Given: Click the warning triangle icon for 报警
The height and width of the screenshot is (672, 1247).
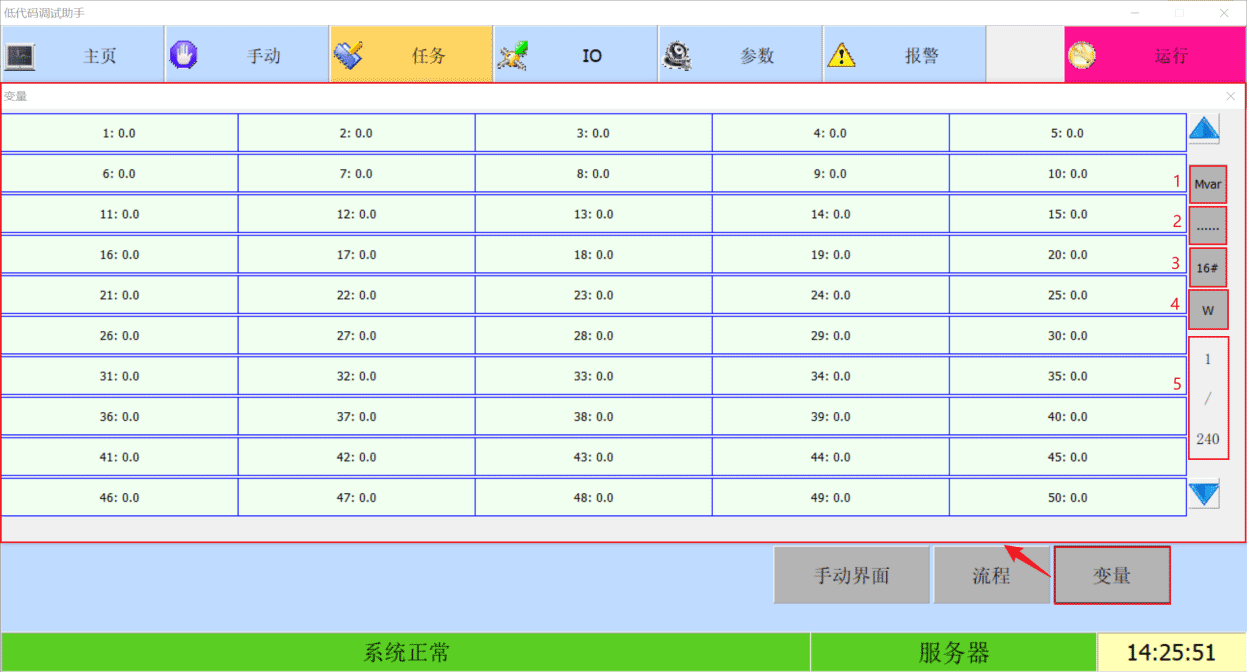Looking at the screenshot, I should [841, 55].
